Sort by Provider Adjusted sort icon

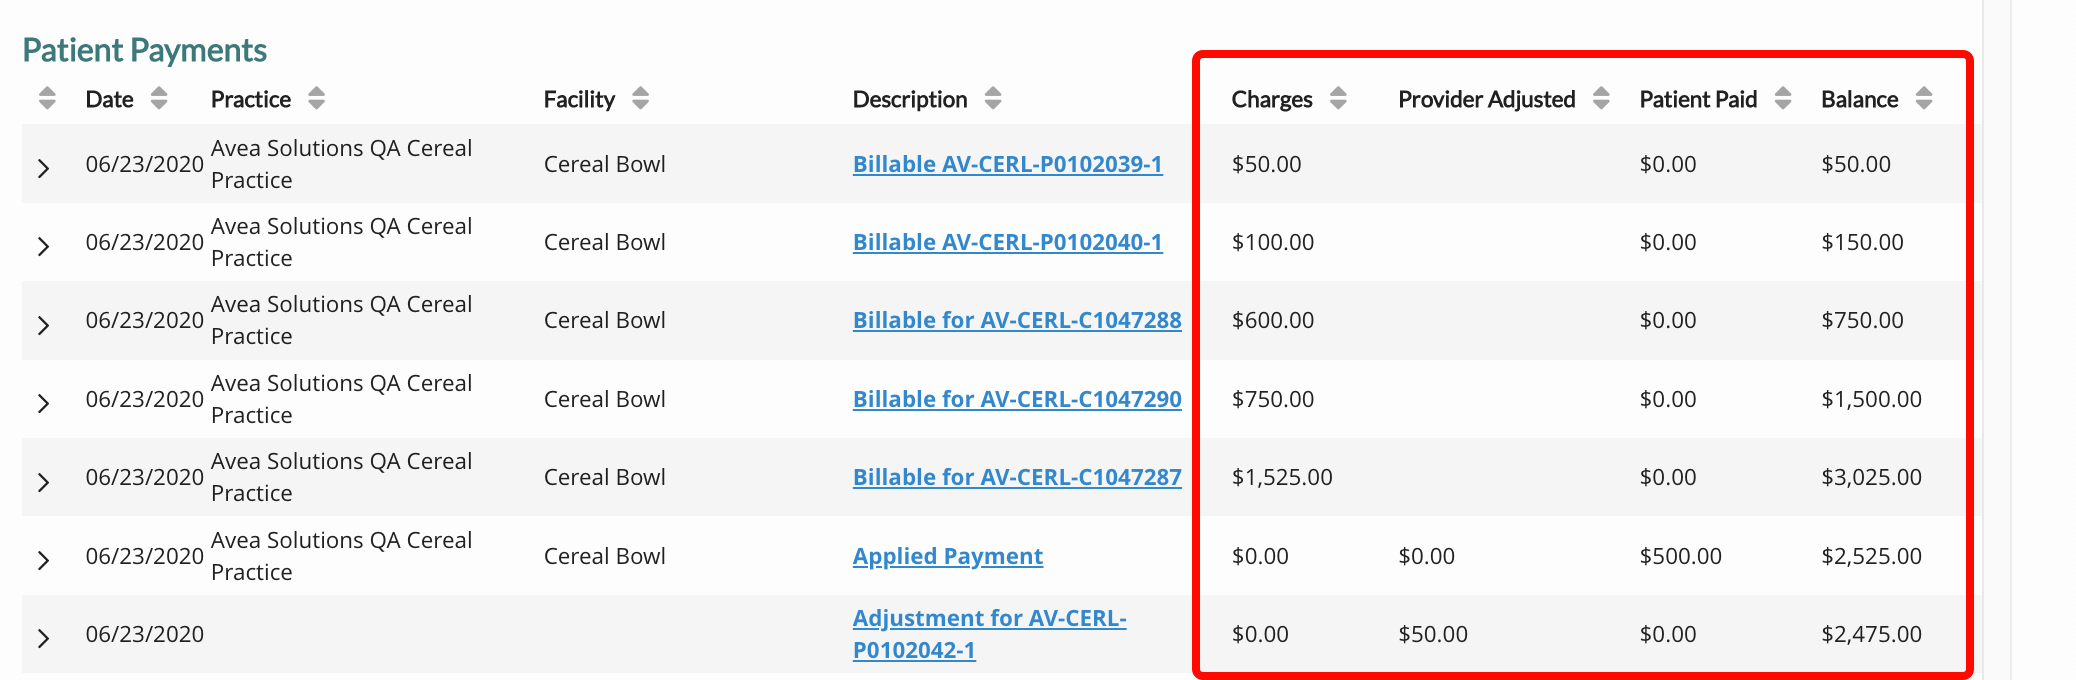pos(1601,98)
